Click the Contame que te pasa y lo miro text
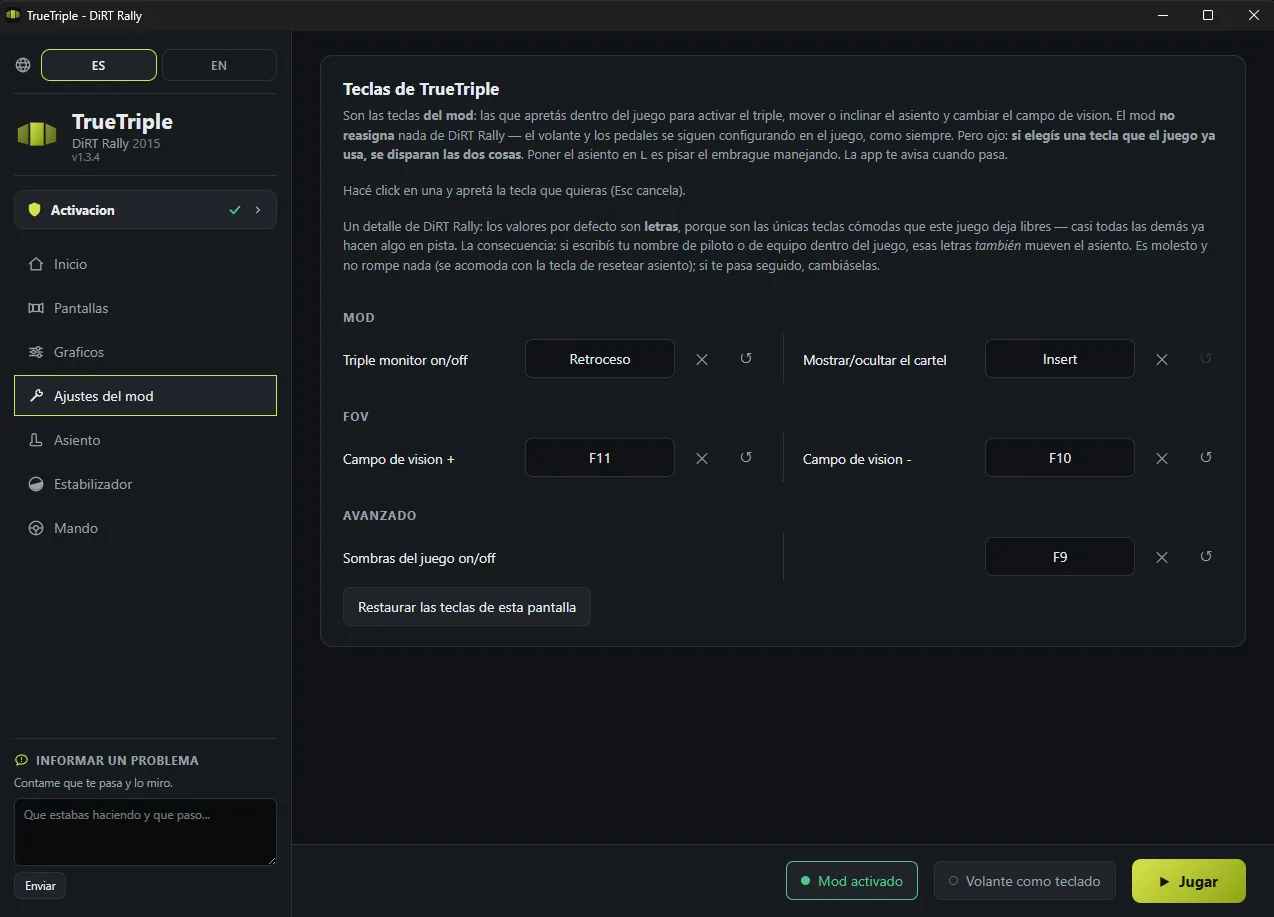1274x917 pixels. tap(93, 783)
